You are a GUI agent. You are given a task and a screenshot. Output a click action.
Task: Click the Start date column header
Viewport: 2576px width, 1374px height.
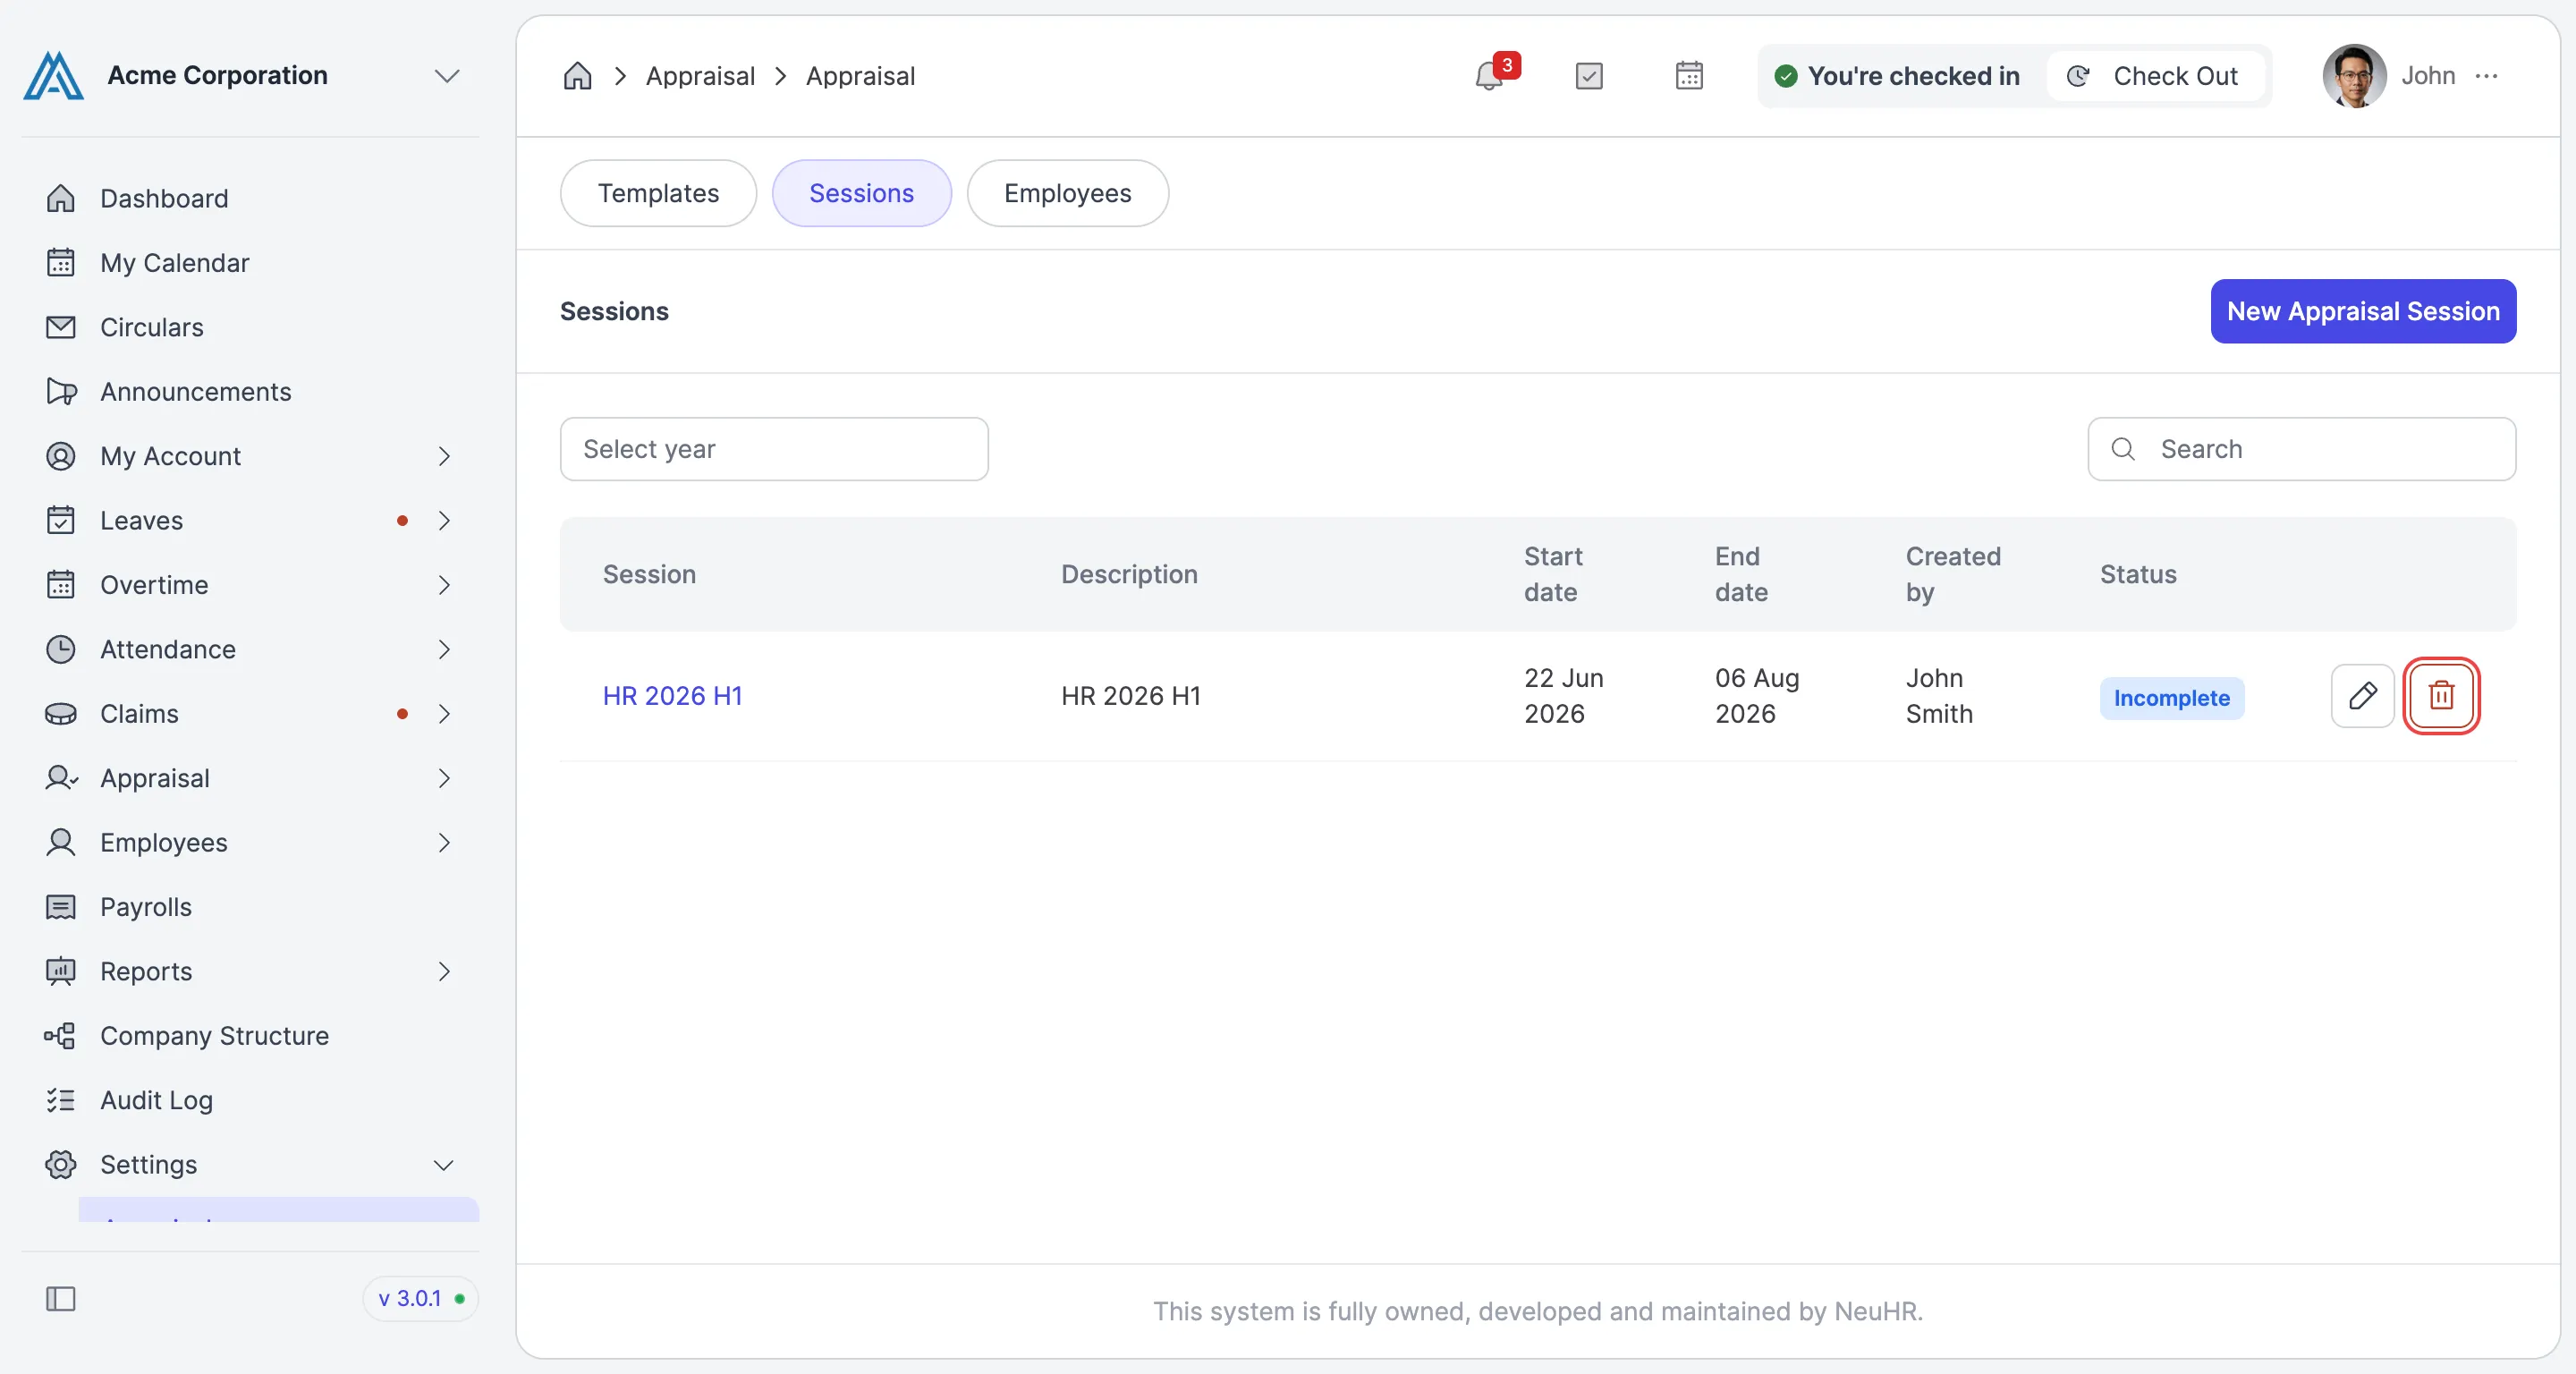click(x=1552, y=574)
